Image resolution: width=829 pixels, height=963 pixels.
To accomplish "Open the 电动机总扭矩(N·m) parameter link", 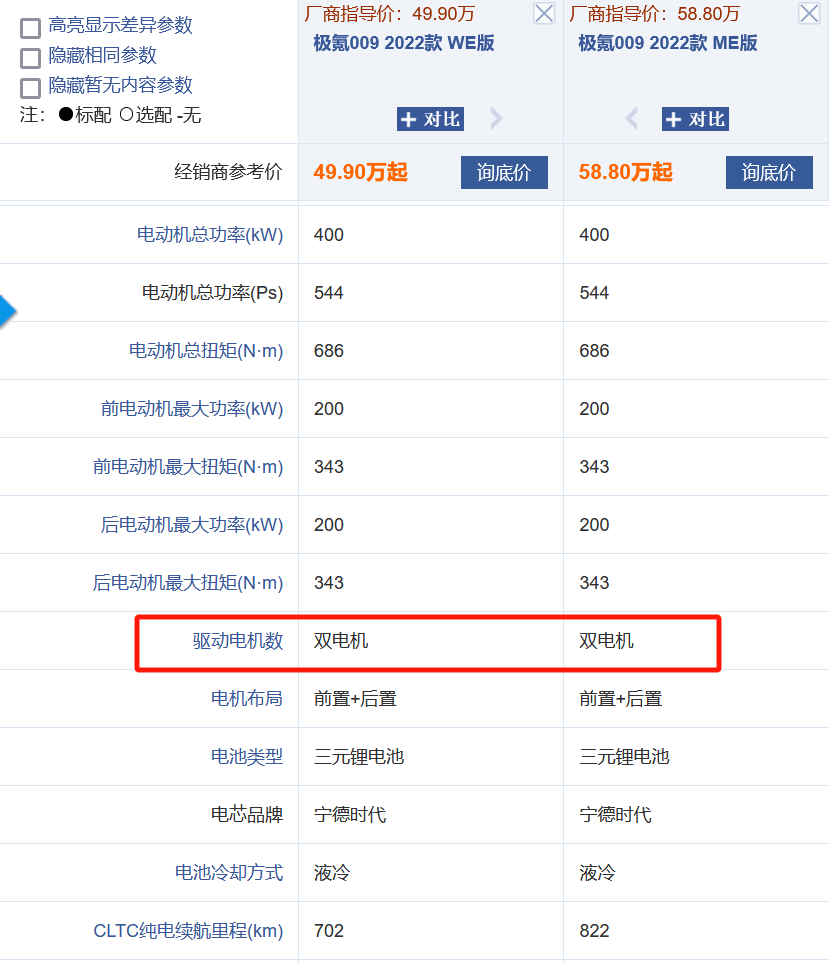I will 206,351.
